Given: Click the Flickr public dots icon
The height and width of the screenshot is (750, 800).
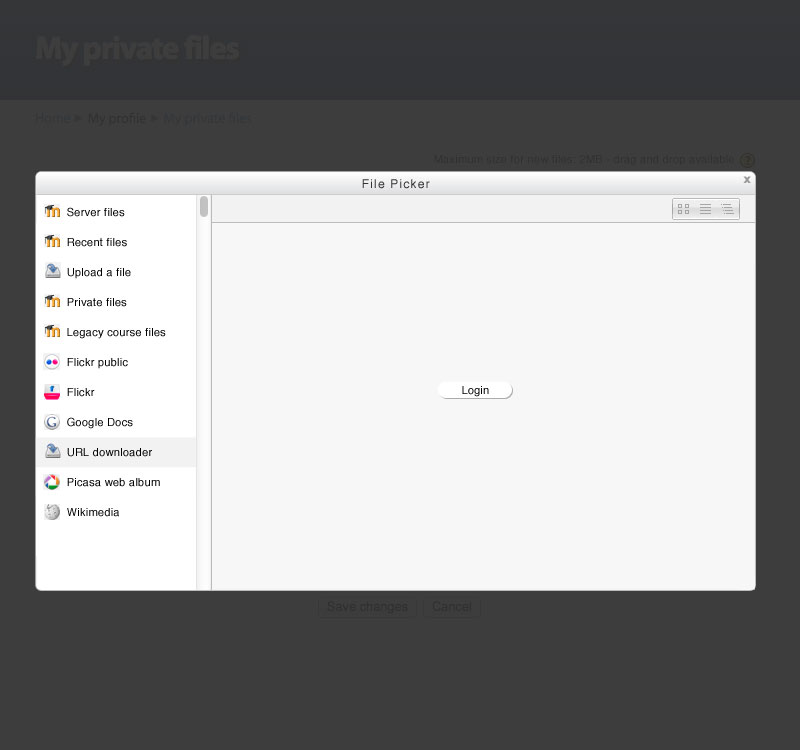Looking at the screenshot, I should click(52, 362).
